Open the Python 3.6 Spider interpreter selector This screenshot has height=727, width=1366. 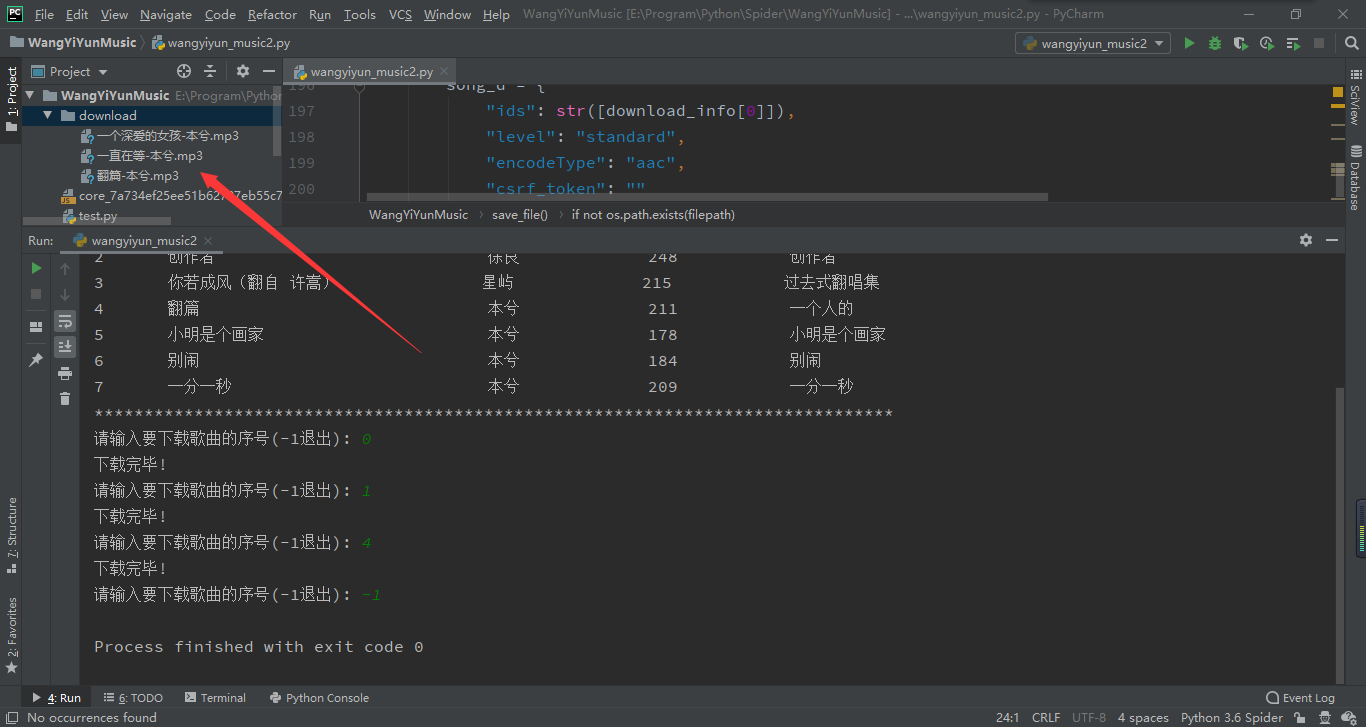point(1232,717)
